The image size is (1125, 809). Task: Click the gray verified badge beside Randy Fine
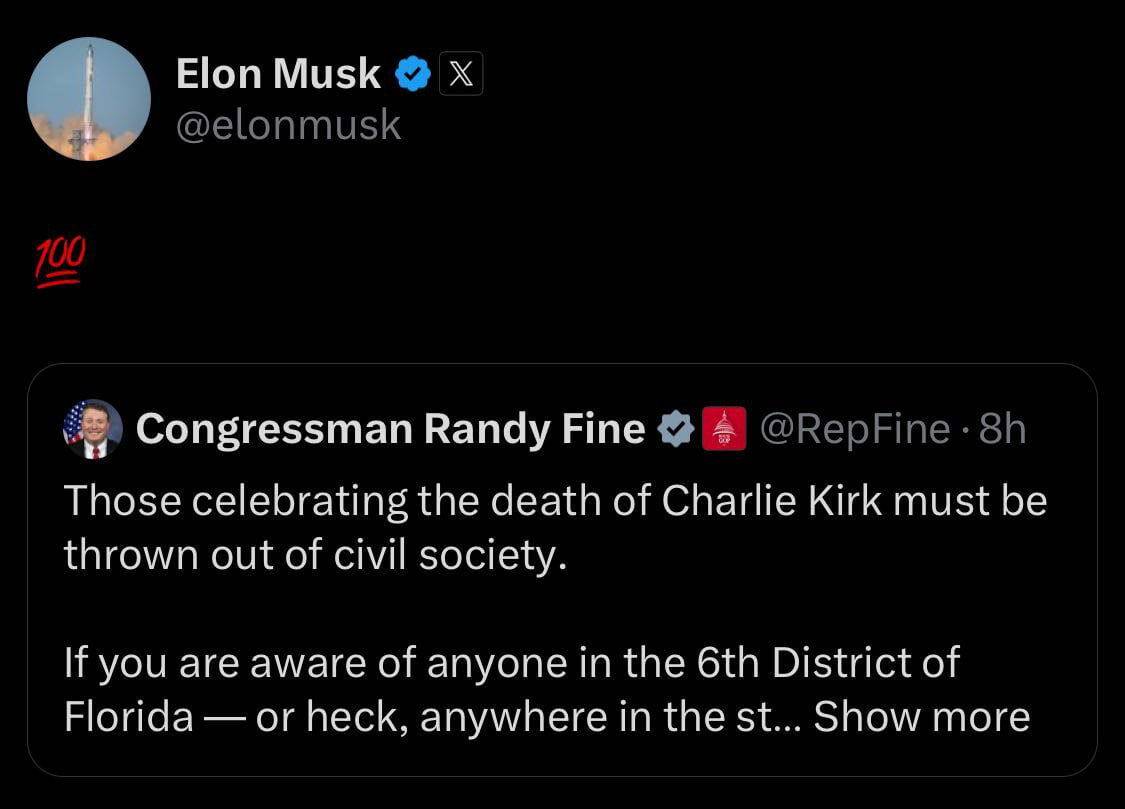click(676, 429)
